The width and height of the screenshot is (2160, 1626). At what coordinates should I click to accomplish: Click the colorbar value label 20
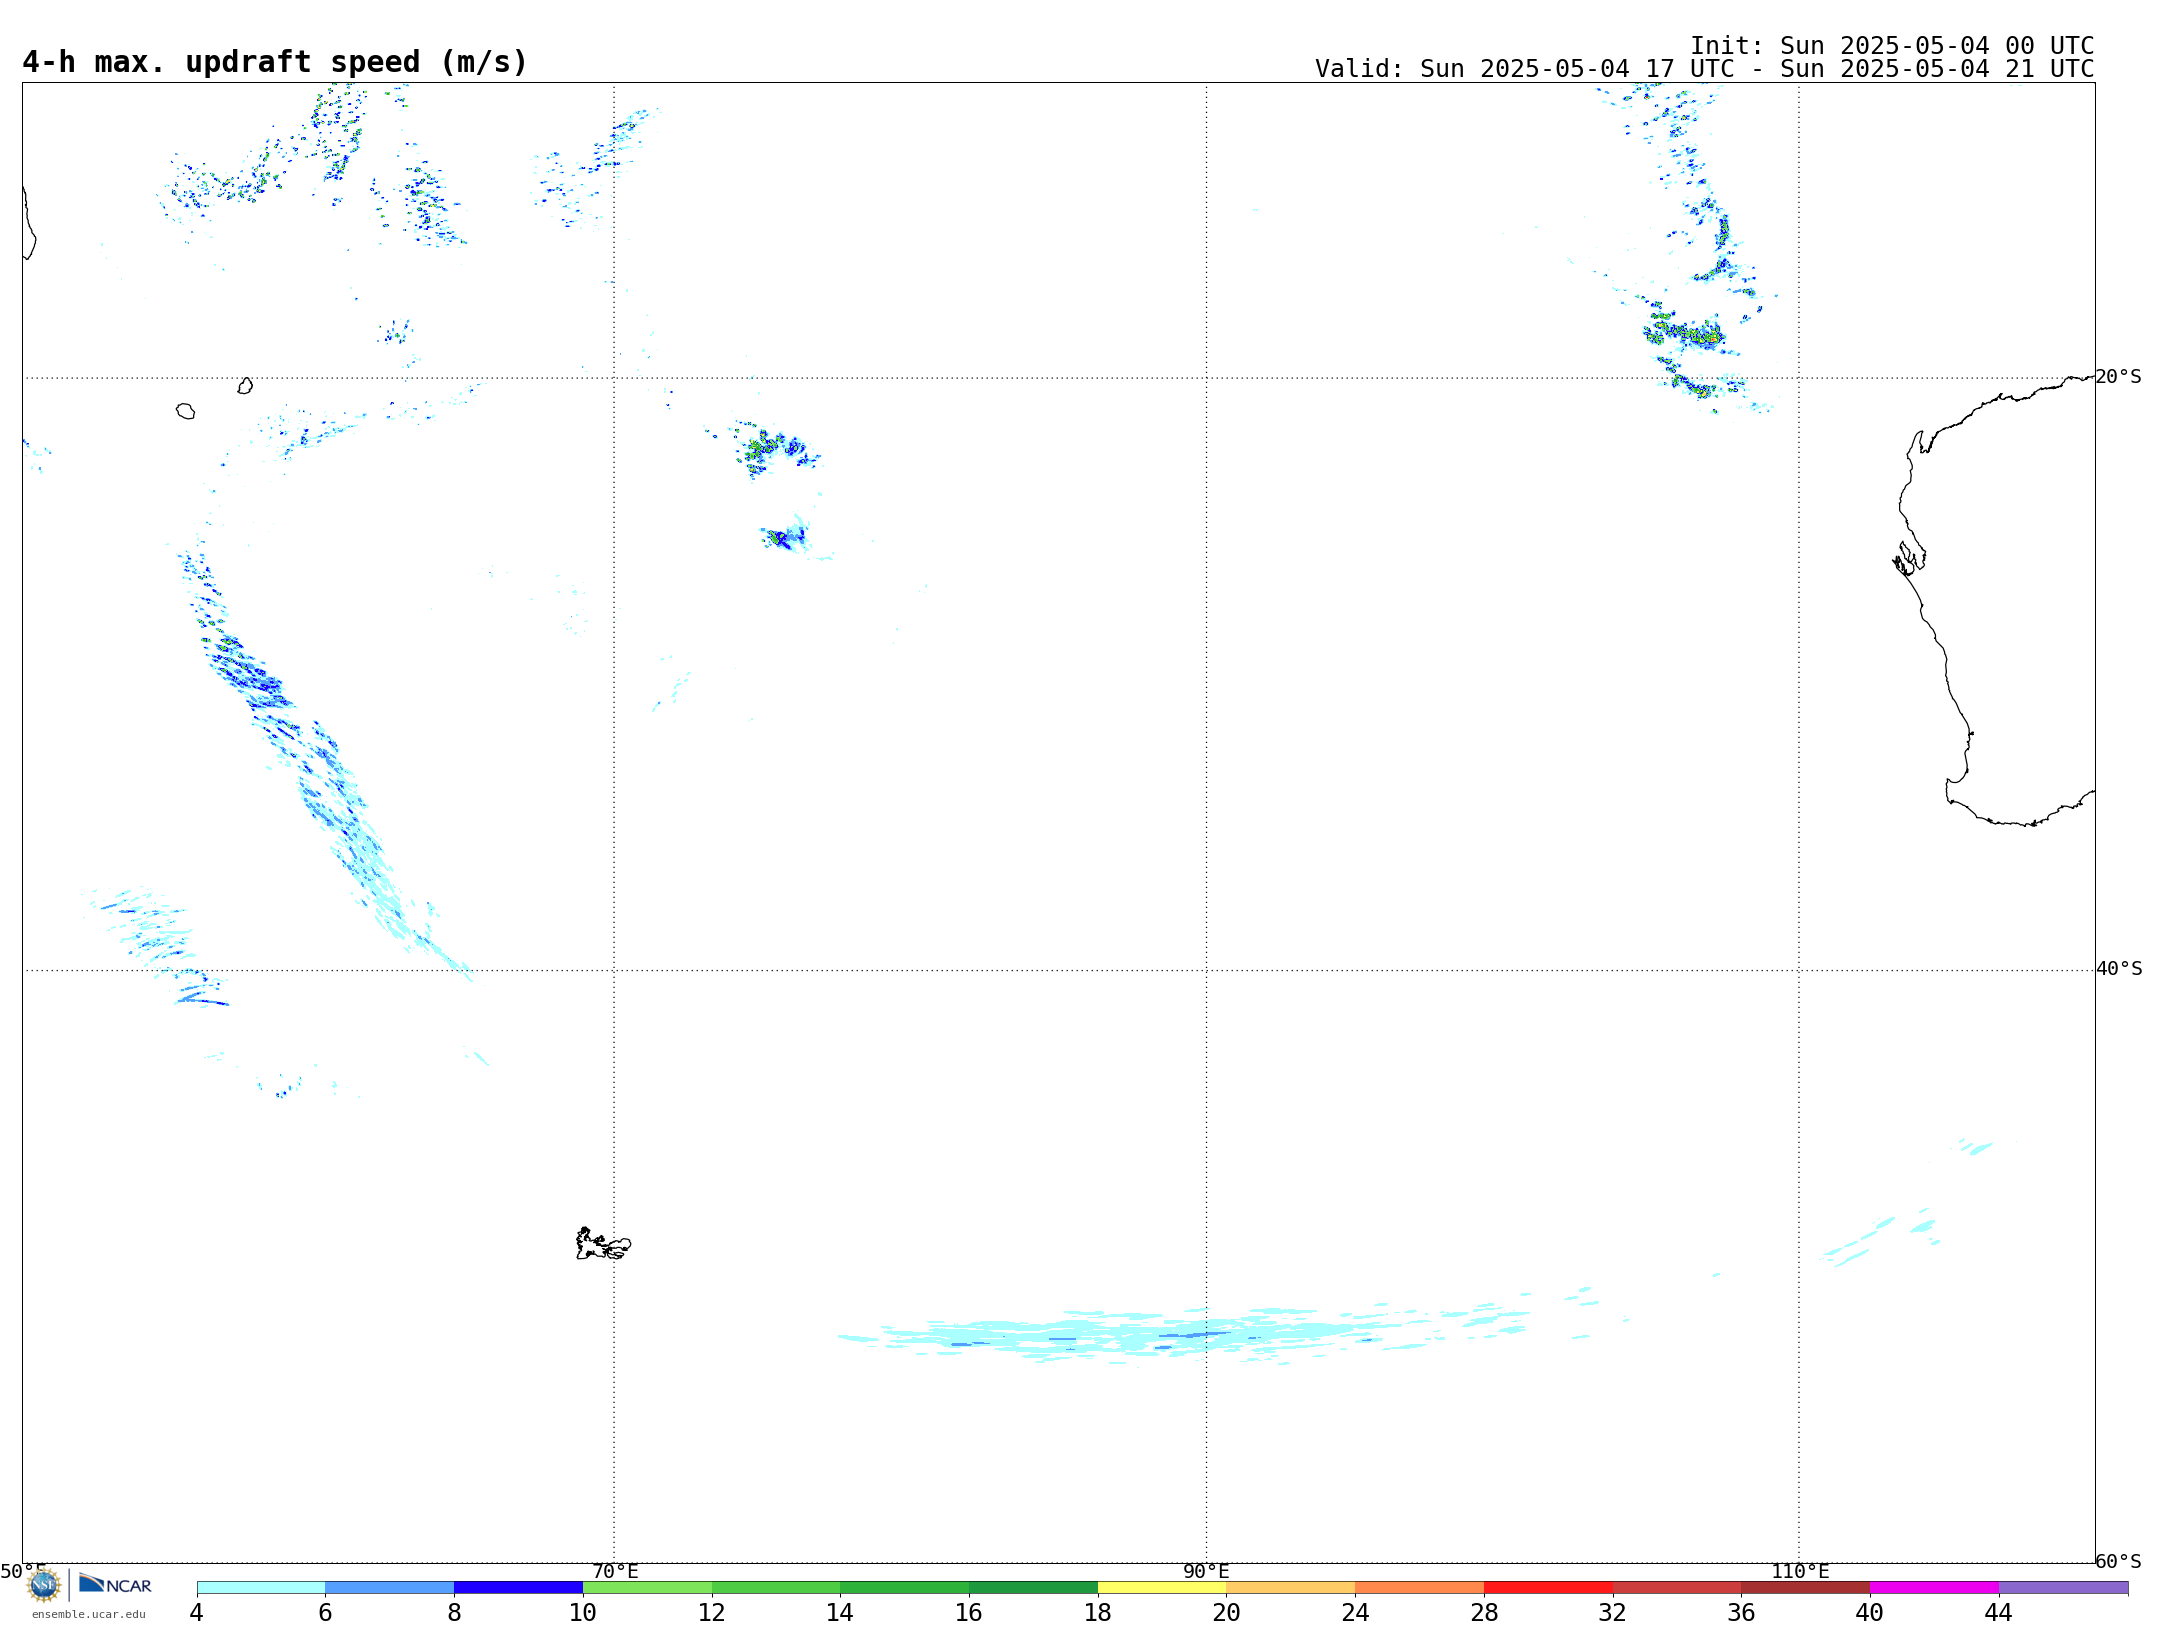point(1226,1612)
